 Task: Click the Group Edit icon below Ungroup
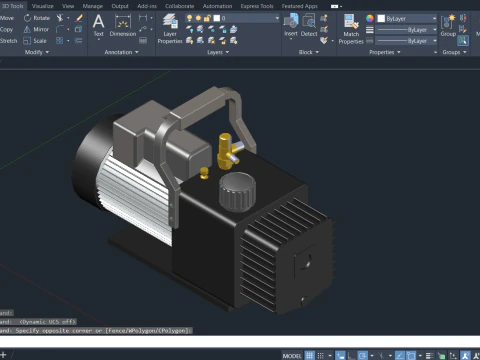[463, 29]
